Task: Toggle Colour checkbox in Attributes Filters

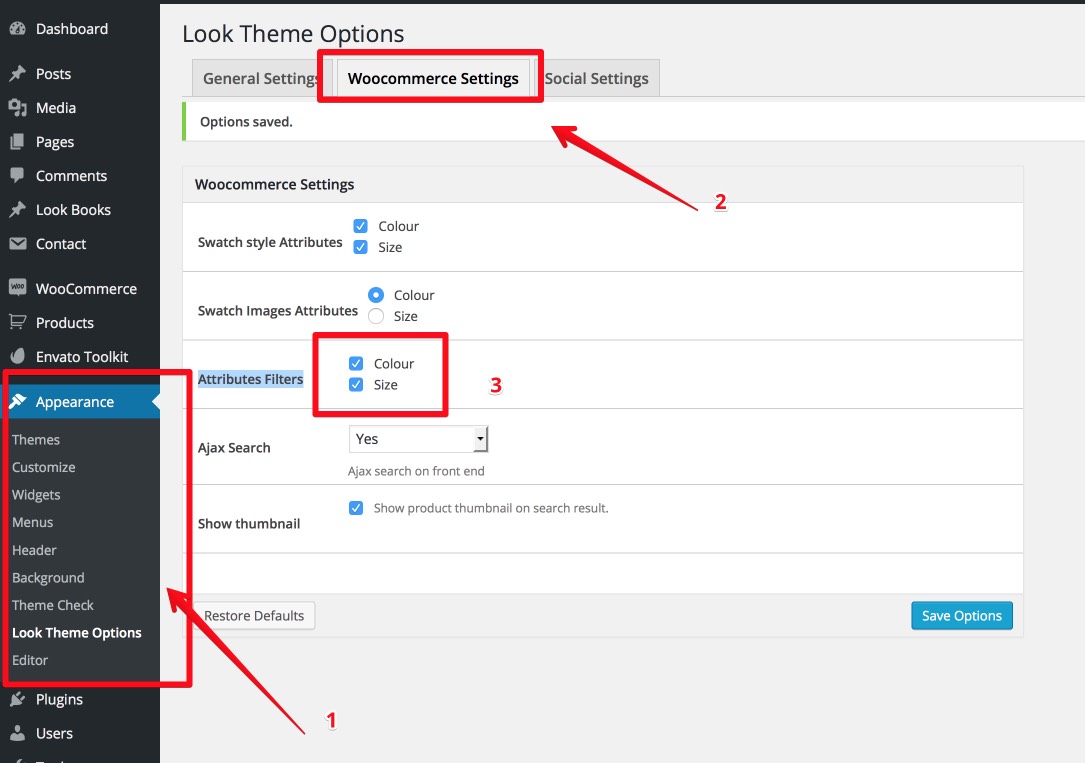Action: pos(356,364)
